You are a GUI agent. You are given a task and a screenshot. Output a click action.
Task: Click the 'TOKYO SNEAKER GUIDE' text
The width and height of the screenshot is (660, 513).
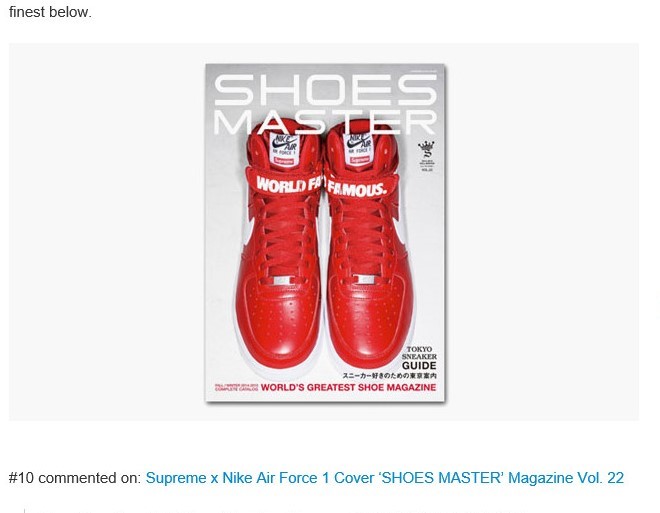(419, 358)
